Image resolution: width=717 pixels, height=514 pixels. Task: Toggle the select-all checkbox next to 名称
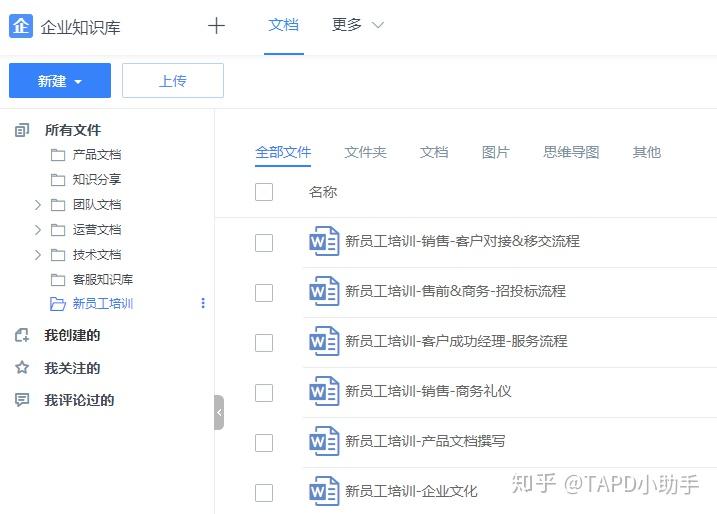[x=264, y=192]
